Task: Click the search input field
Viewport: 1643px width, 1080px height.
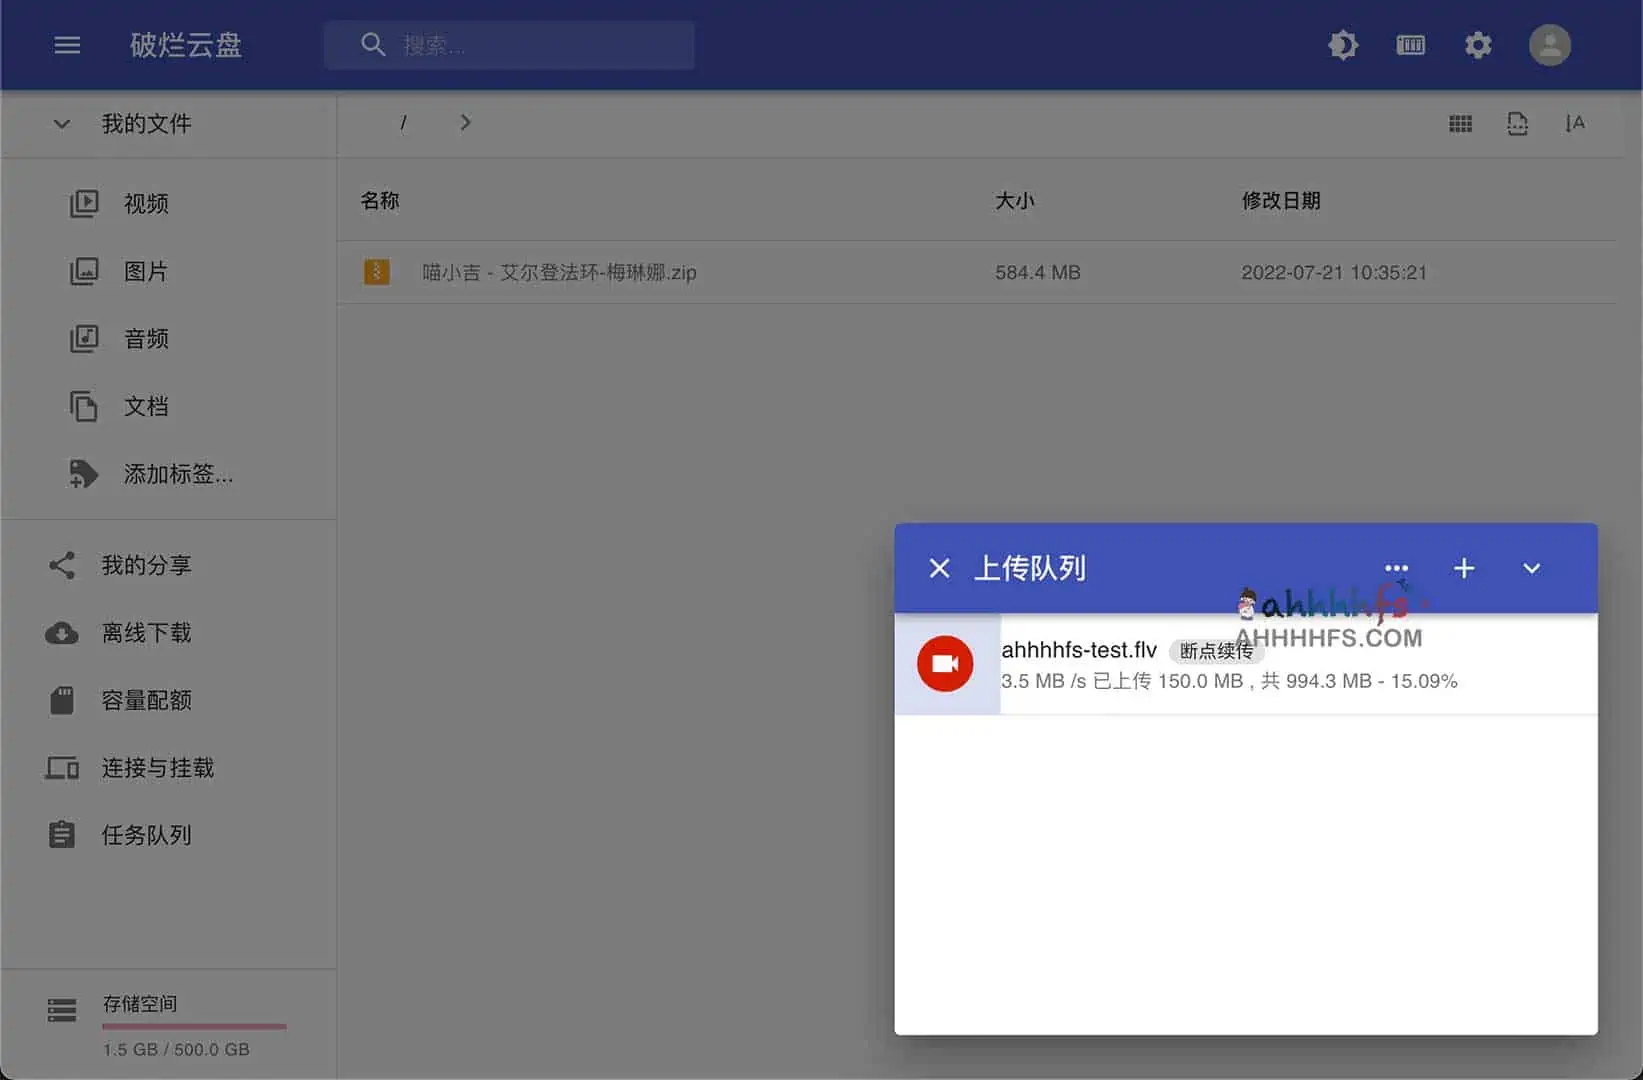Action: (x=510, y=44)
